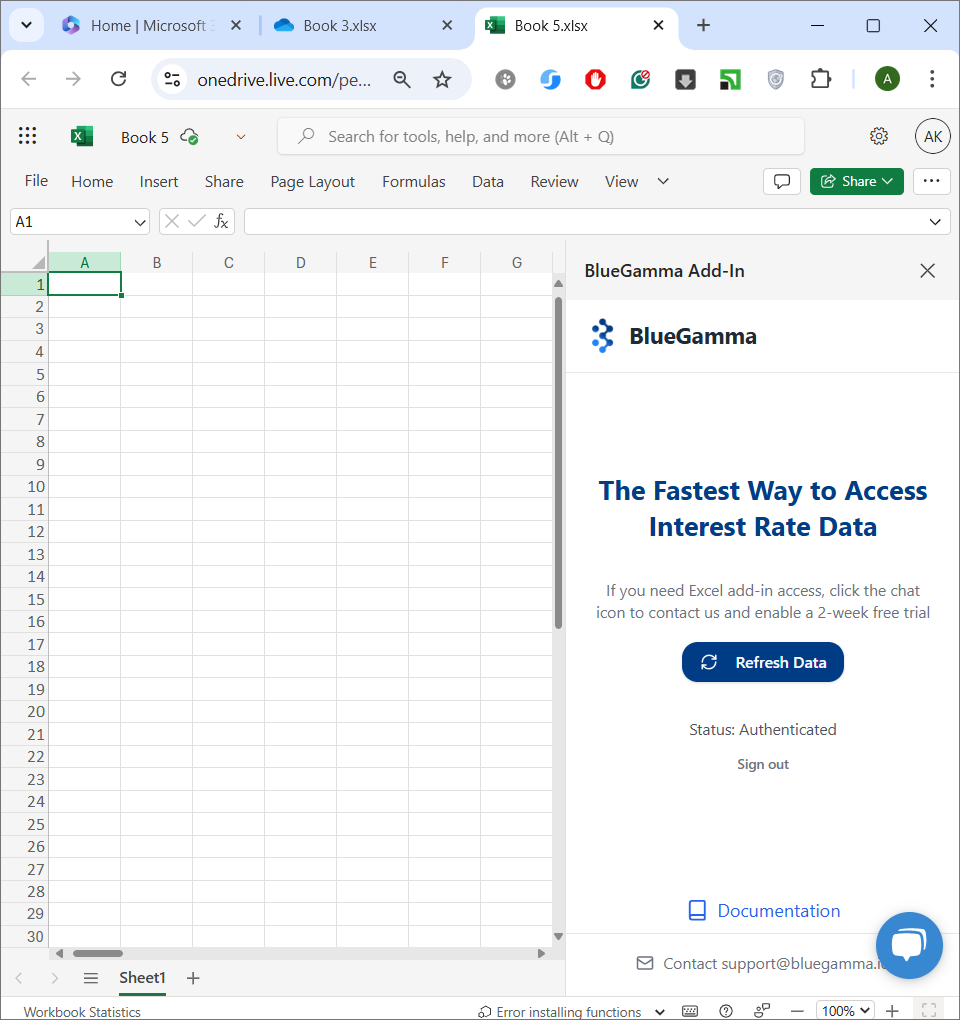
Task: Open the Formulas ribbon tab
Action: [413, 181]
